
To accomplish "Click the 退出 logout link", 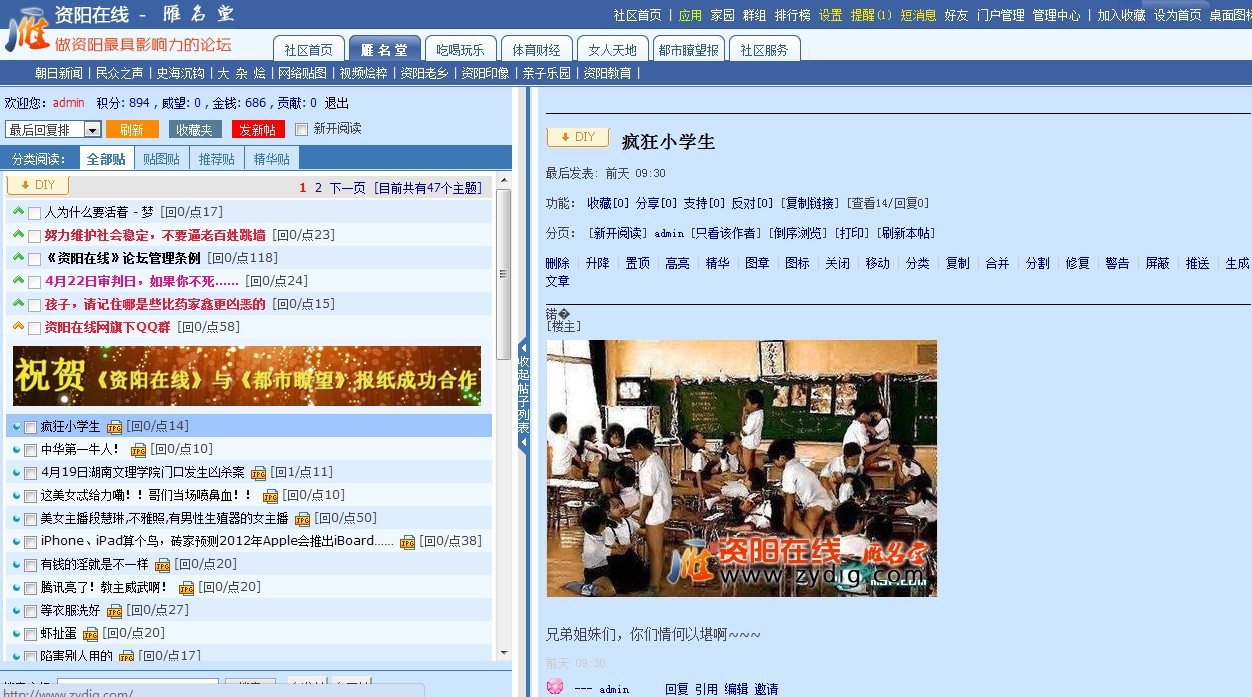I will 337,103.
